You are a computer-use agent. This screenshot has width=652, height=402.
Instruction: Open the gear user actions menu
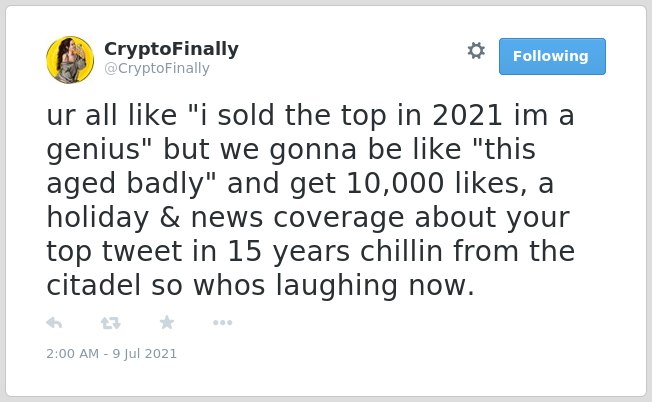476,51
